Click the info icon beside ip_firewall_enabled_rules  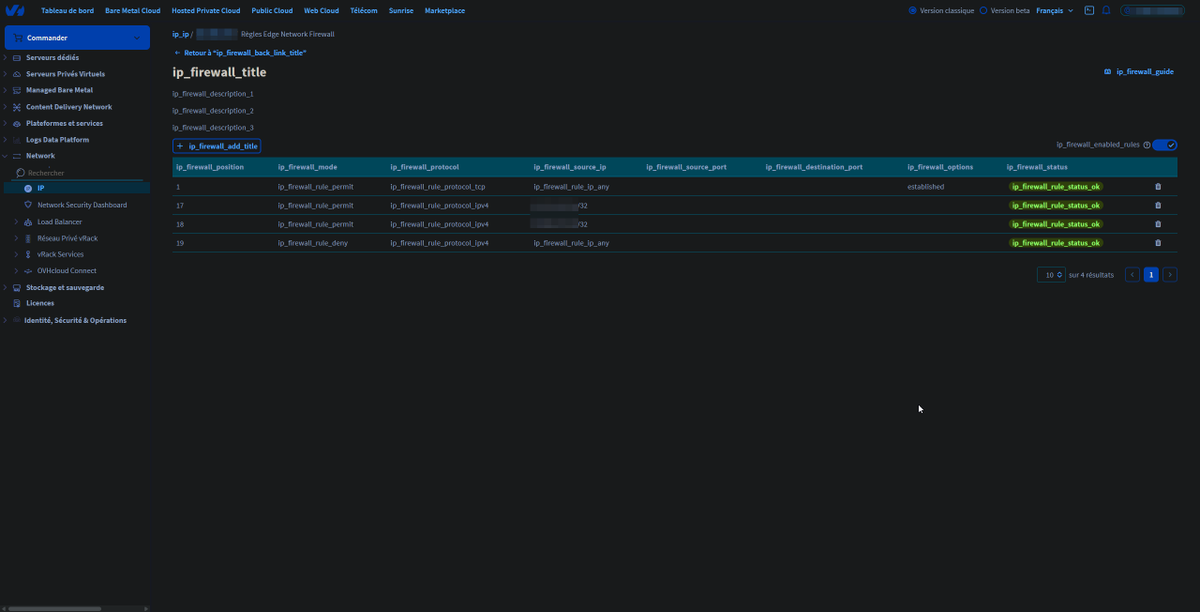(1146, 145)
